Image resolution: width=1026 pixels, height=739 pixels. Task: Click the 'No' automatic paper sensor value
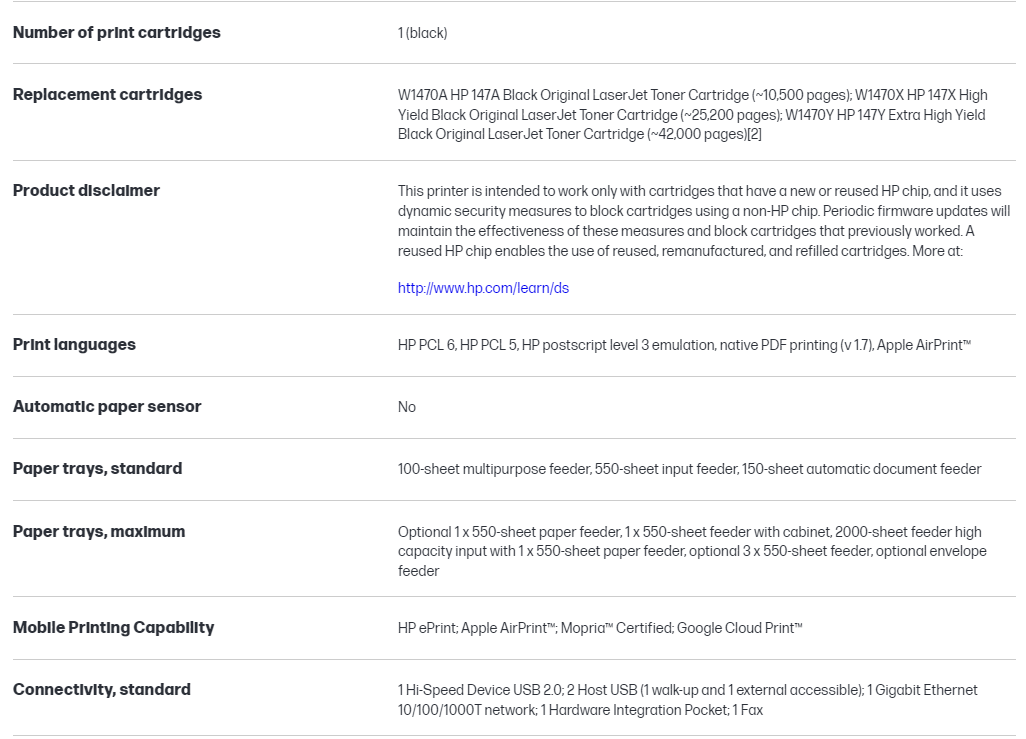(406, 407)
